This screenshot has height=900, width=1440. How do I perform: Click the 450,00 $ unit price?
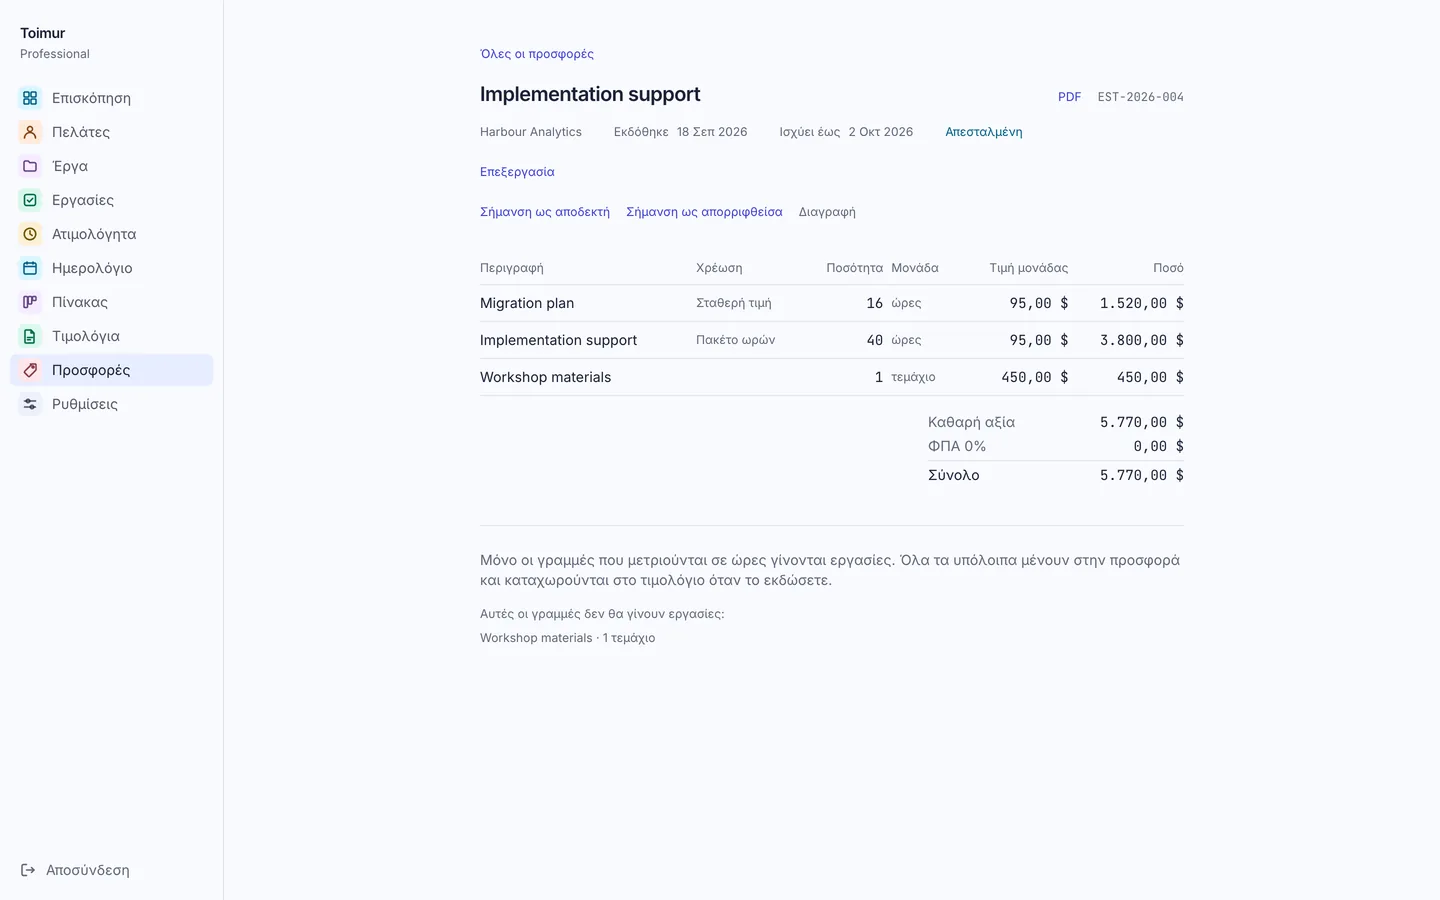(x=1035, y=377)
